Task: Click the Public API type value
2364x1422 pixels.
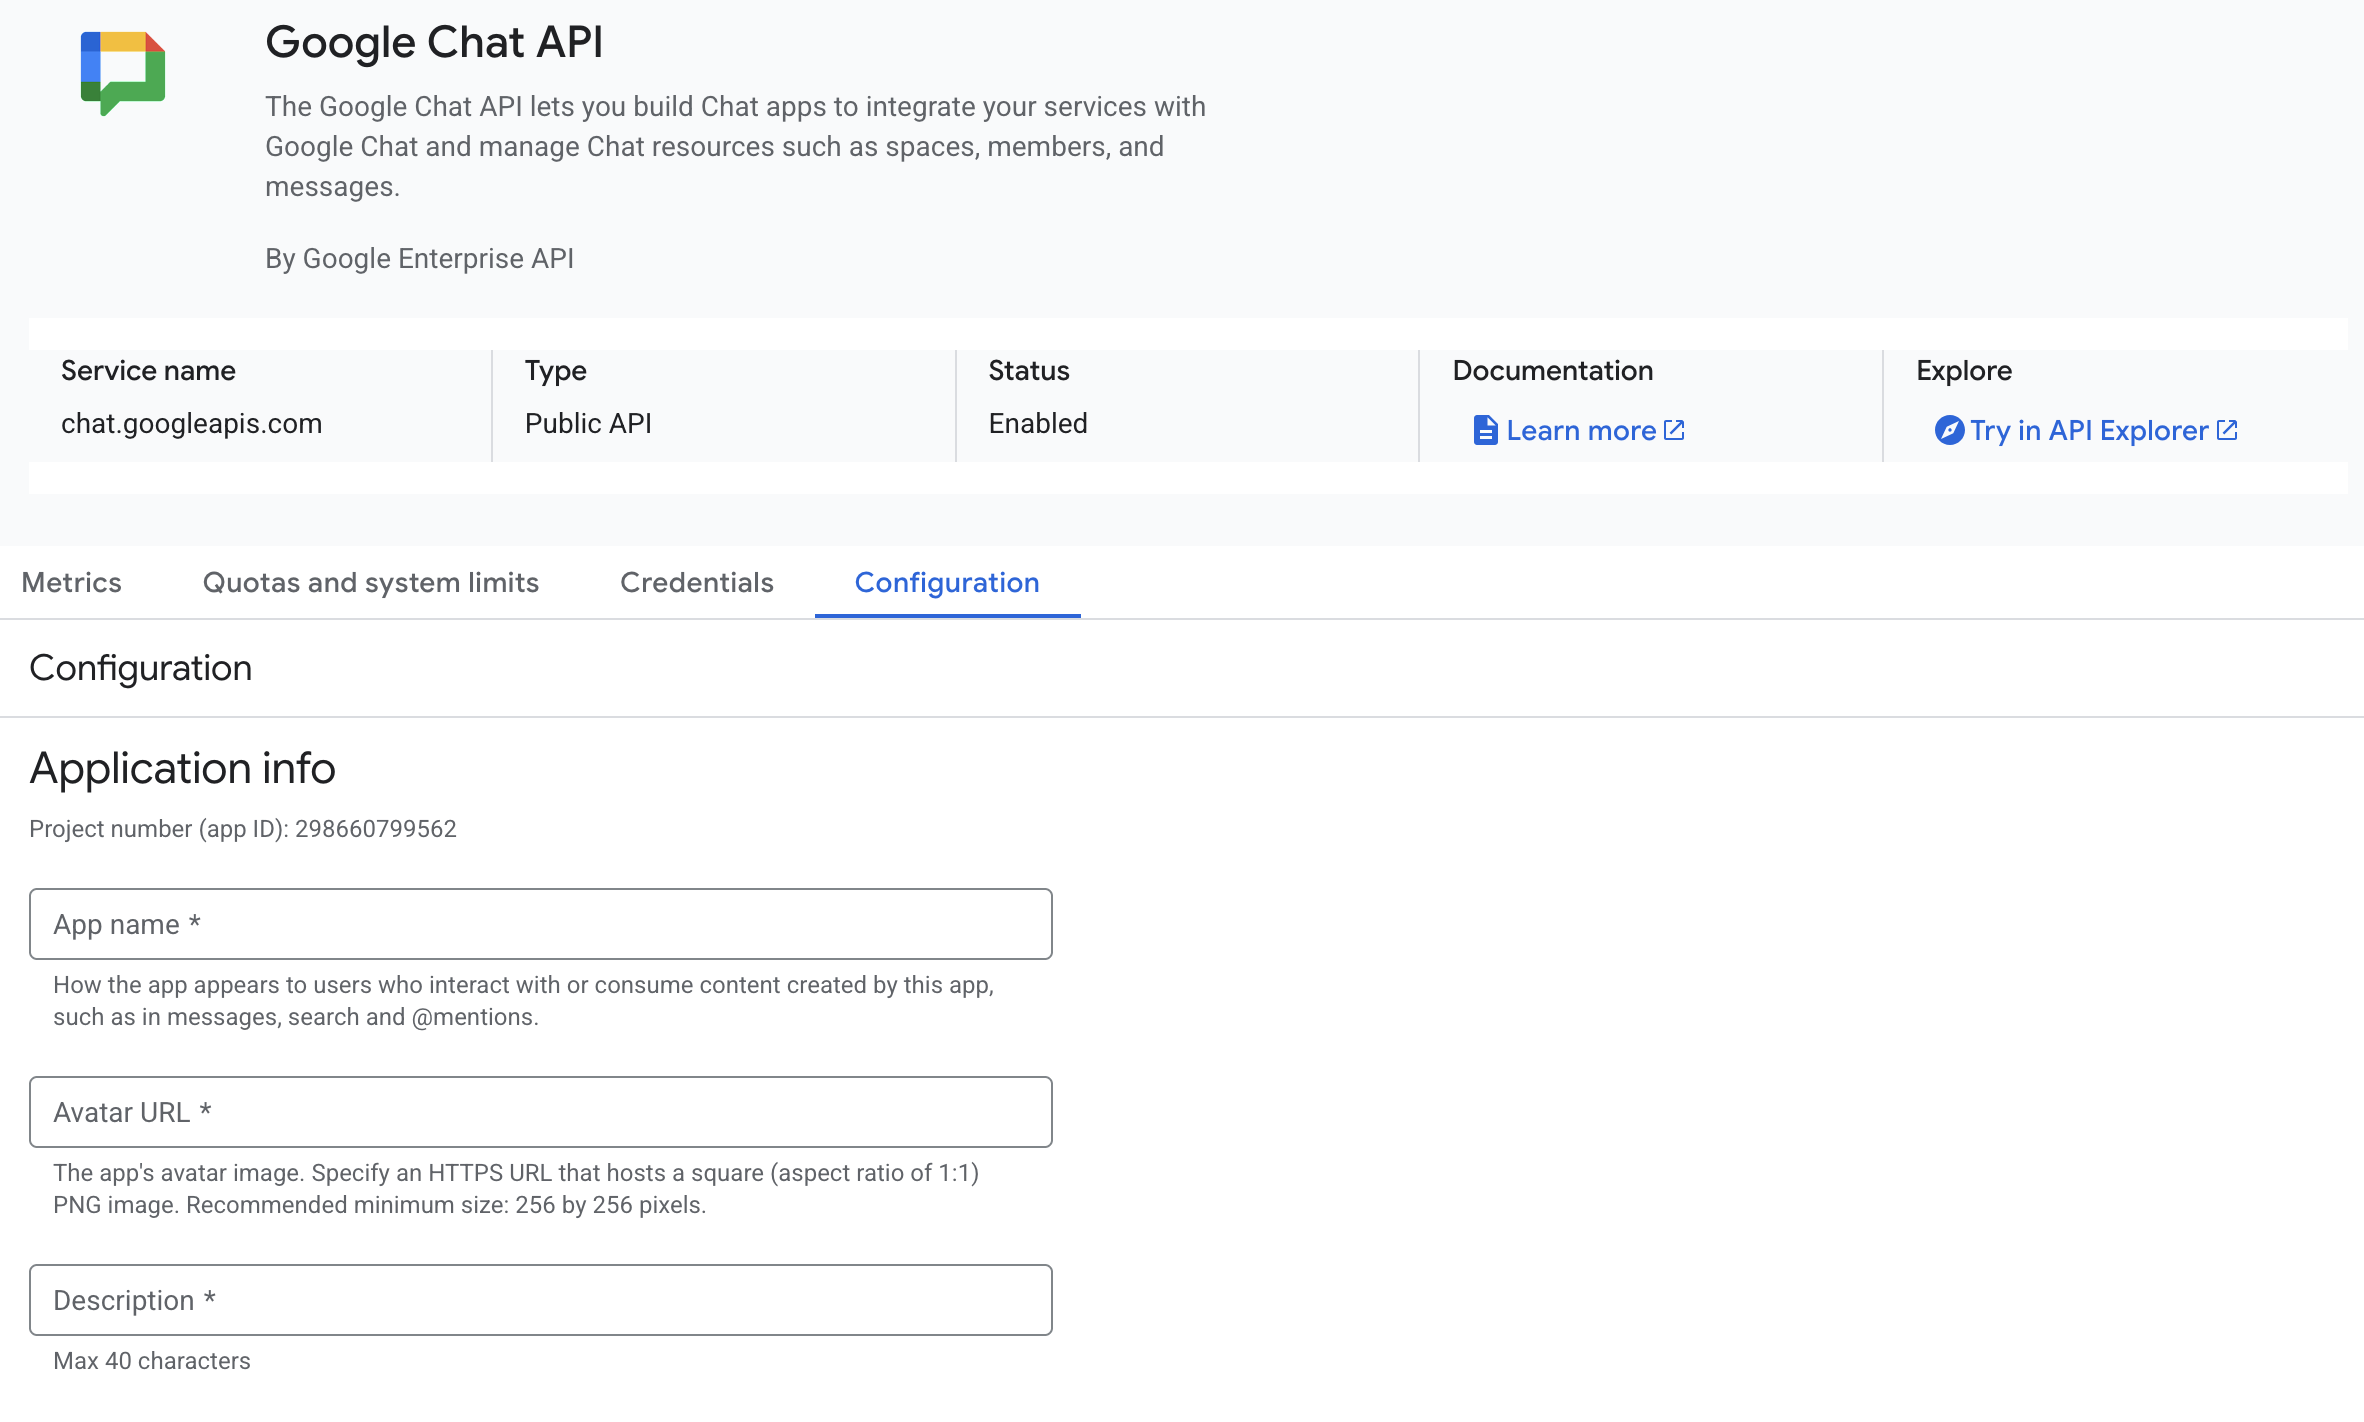Action: pyautogui.click(x=588, y=424)
